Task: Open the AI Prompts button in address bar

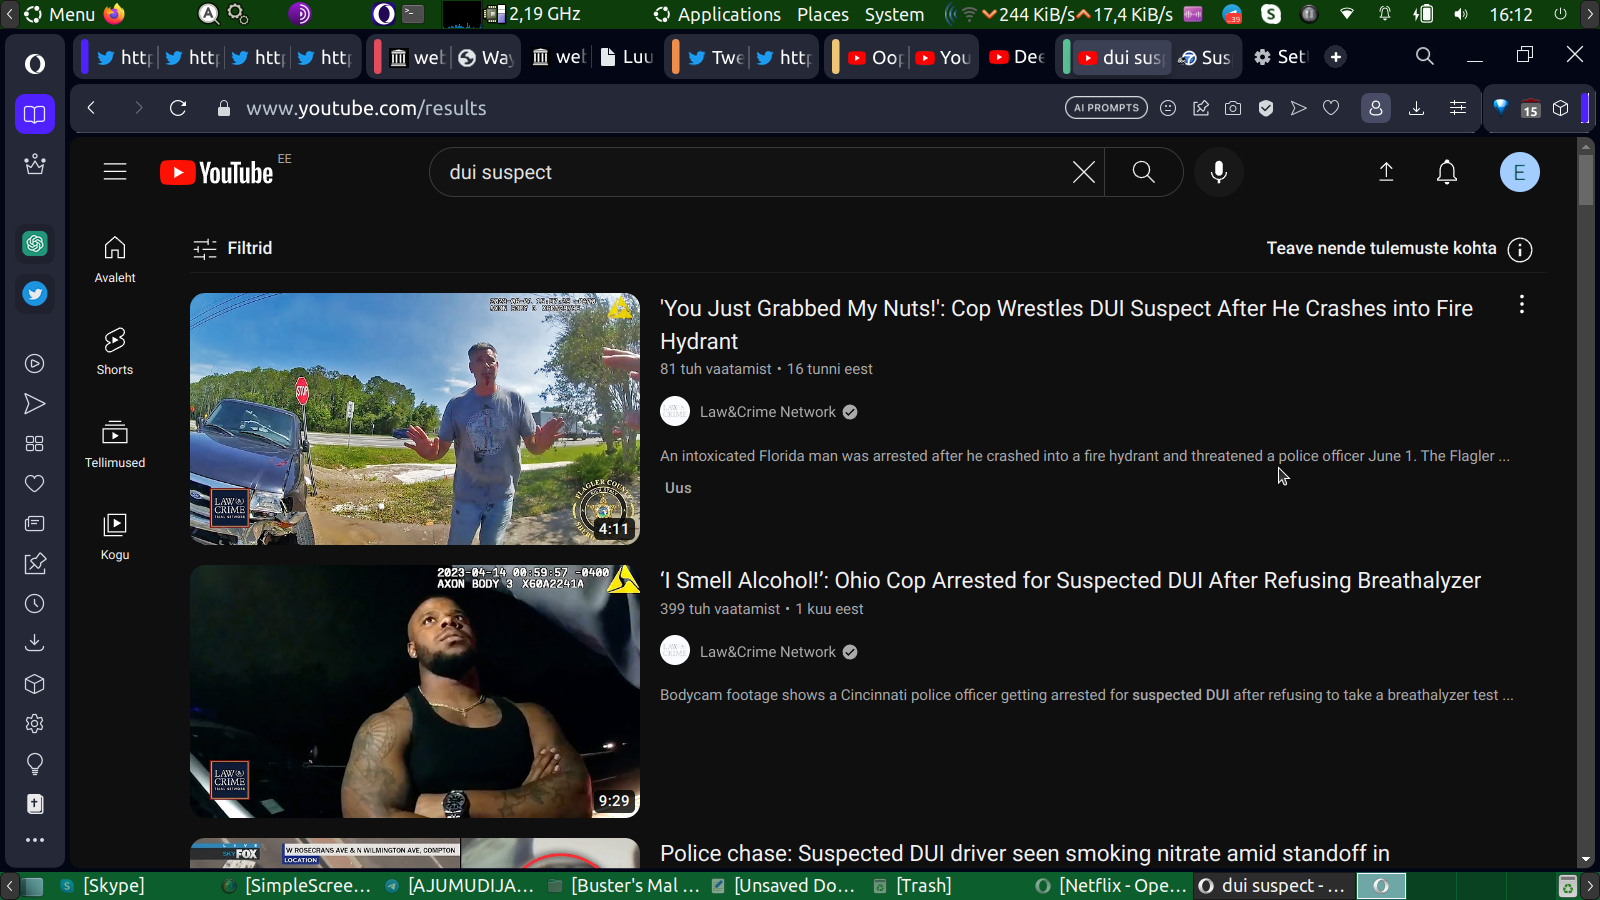Action: click(x=1106, y=108)
